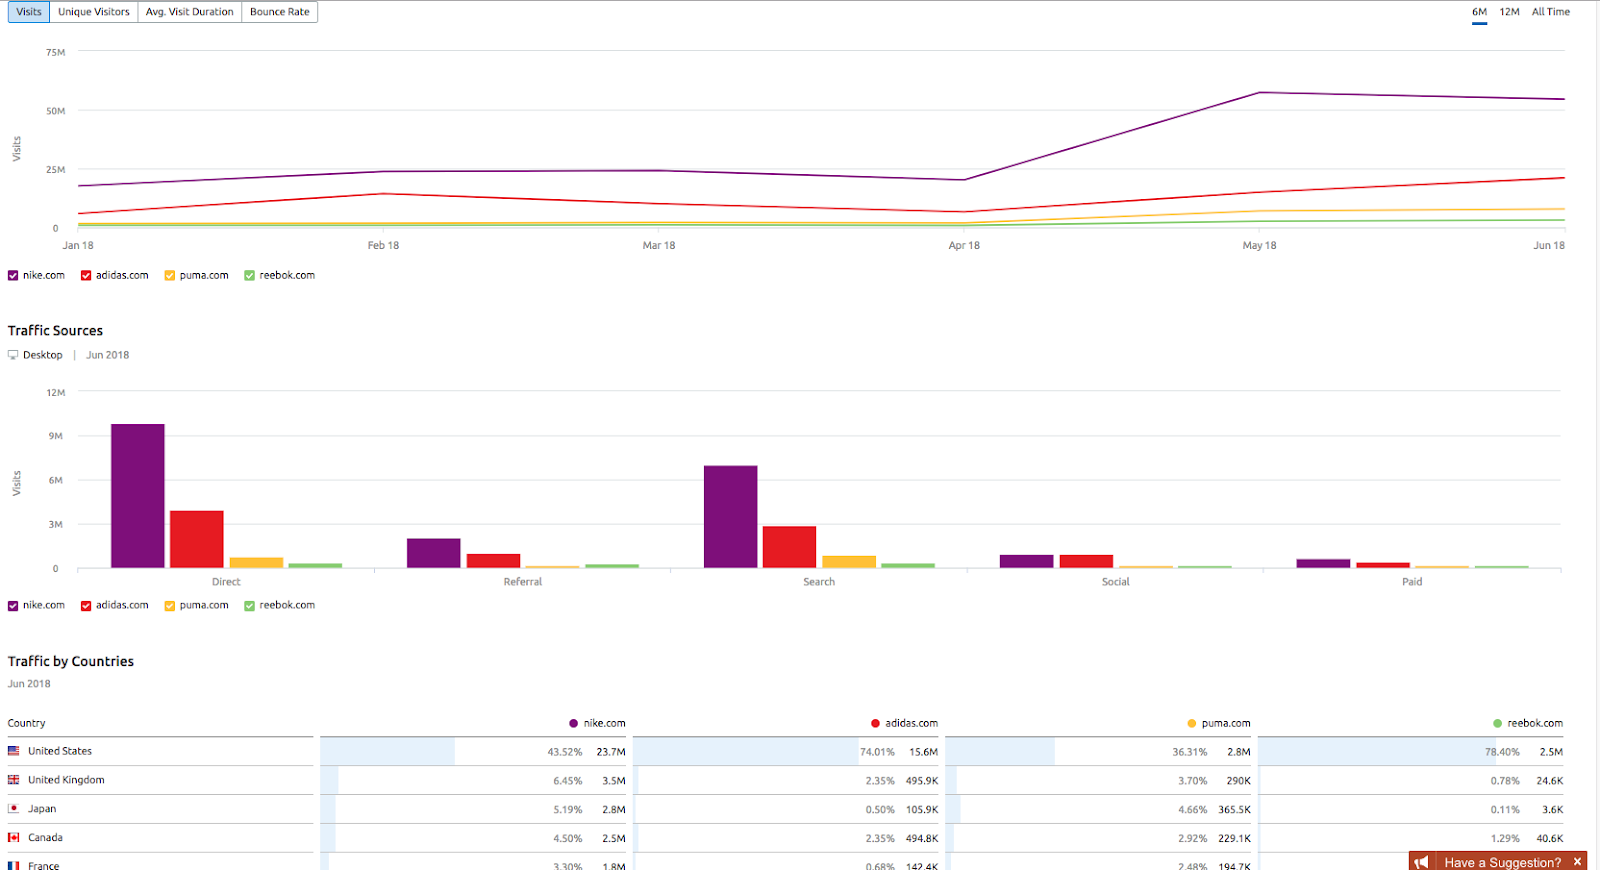The height and width of the screenshot is (870, 1600).
Task: Click the purple nike.com dot in country table
Action: click(573, 723)
